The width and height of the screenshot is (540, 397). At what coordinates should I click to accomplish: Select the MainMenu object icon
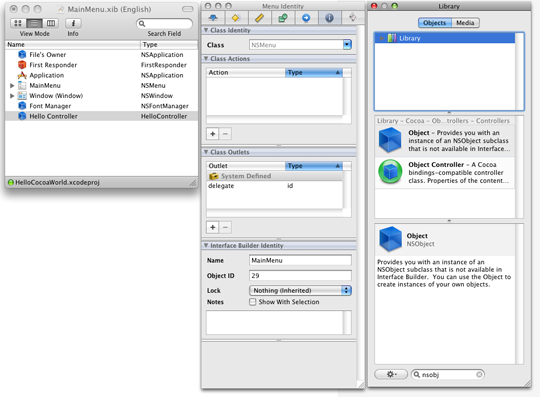(x=22, y=85)
